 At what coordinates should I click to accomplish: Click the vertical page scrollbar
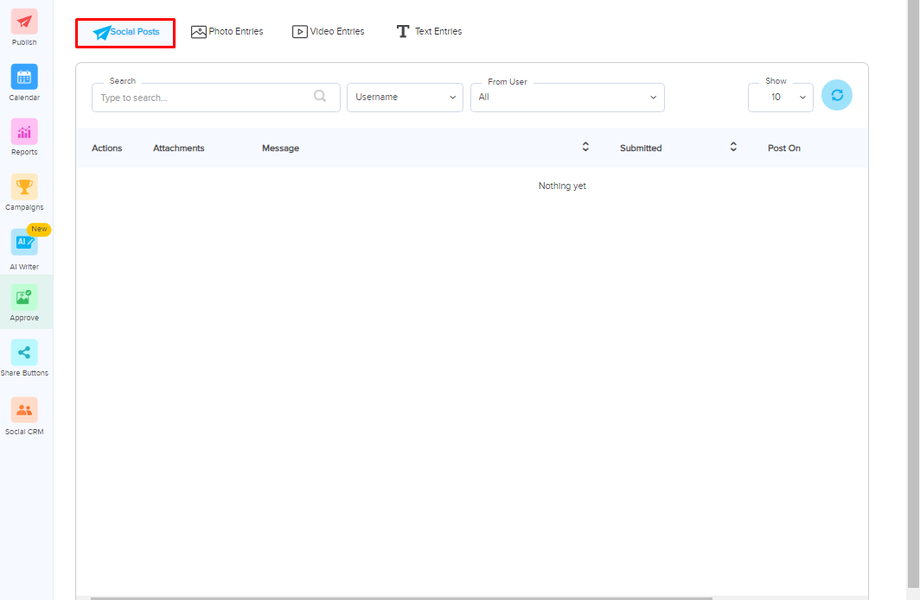(913, 293)
